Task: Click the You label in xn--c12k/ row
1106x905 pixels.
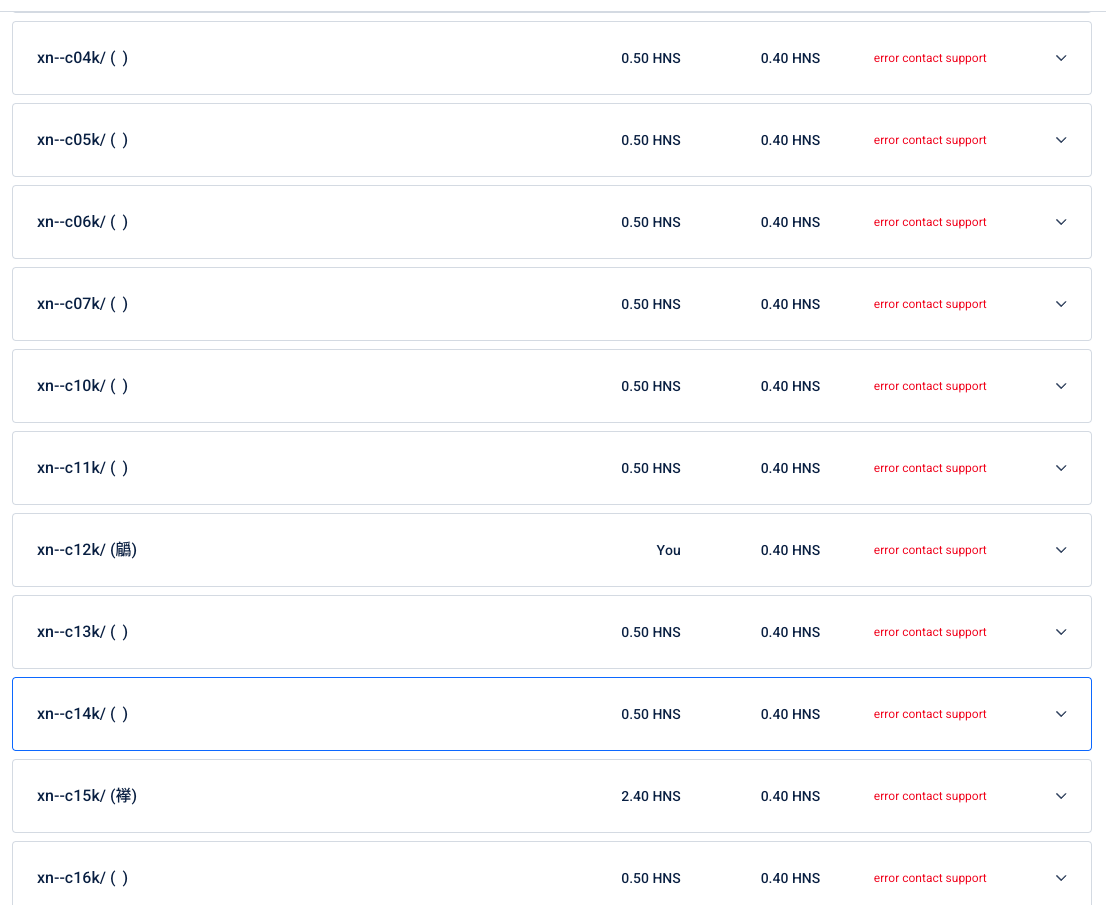Action: tap(668, 550)
